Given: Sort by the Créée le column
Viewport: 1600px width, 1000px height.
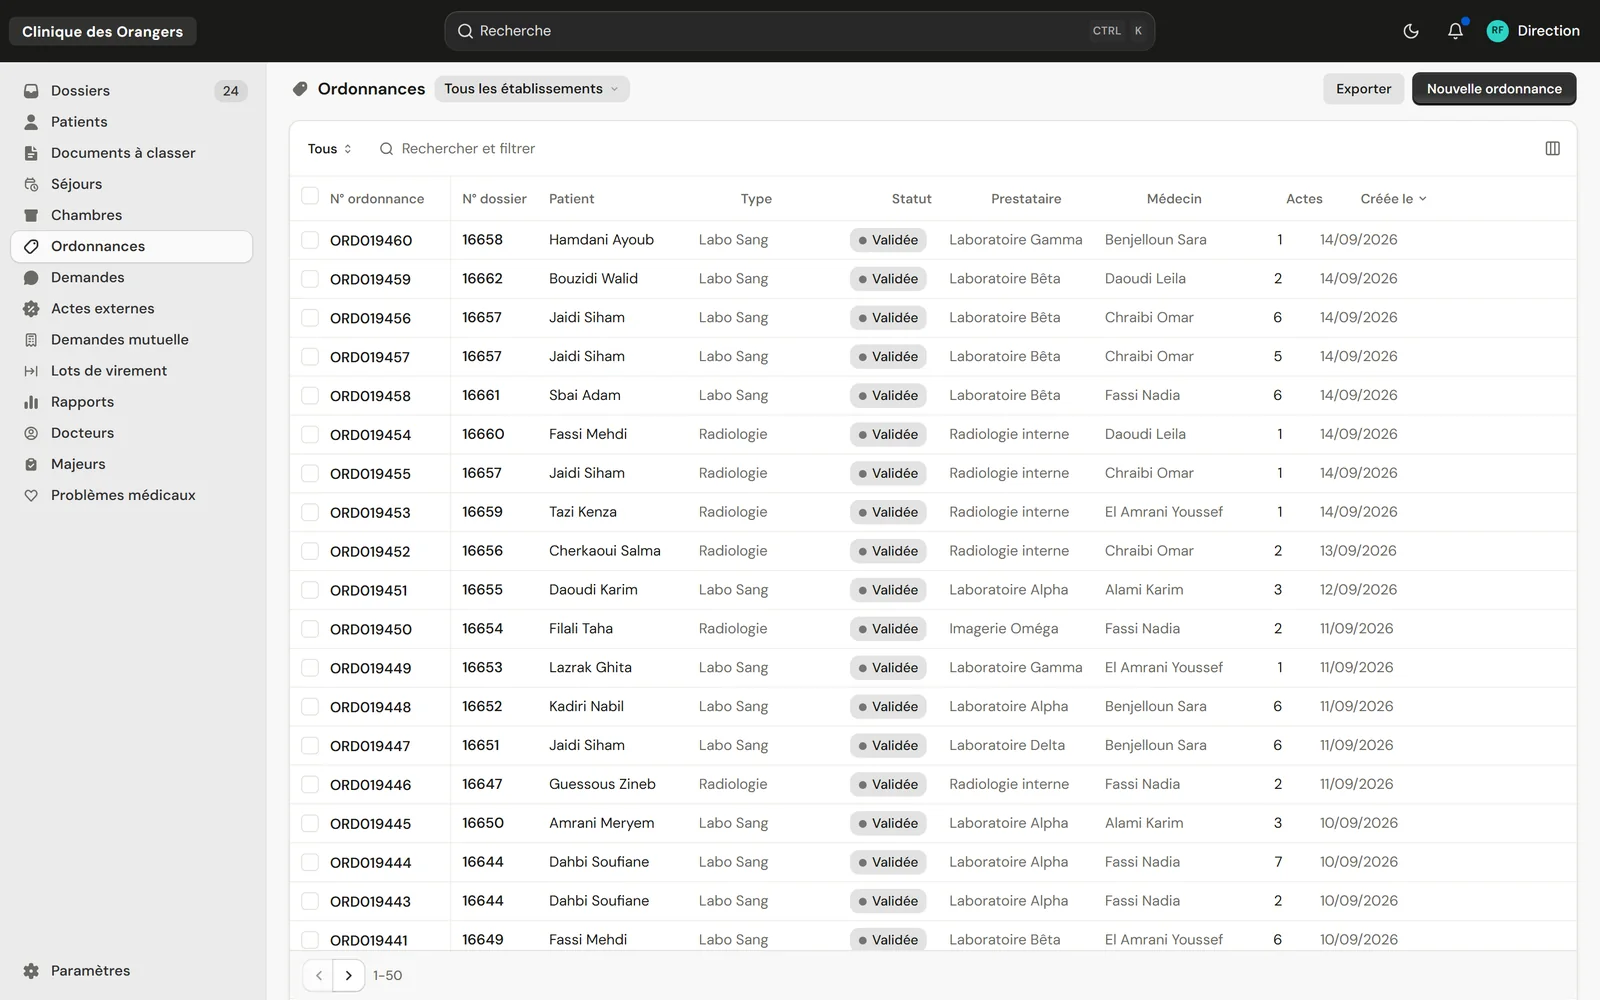Looking at the screenshot, I should (1393, 199).
